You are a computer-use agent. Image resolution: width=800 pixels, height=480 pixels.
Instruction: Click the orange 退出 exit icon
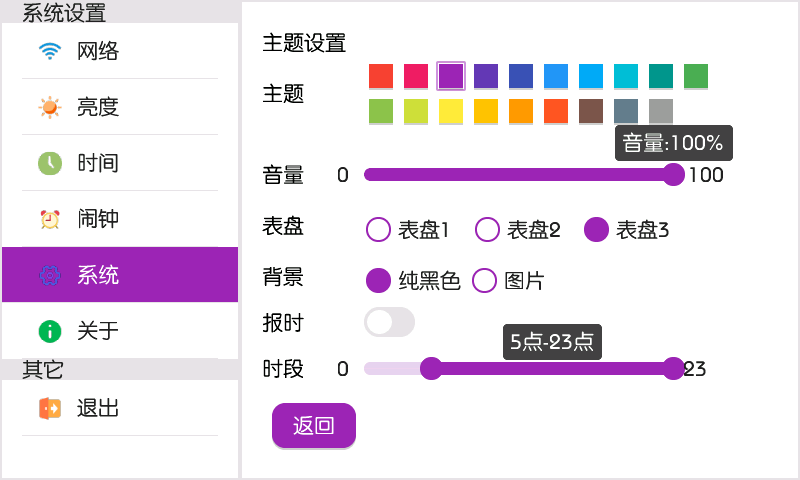pos(50,408)
